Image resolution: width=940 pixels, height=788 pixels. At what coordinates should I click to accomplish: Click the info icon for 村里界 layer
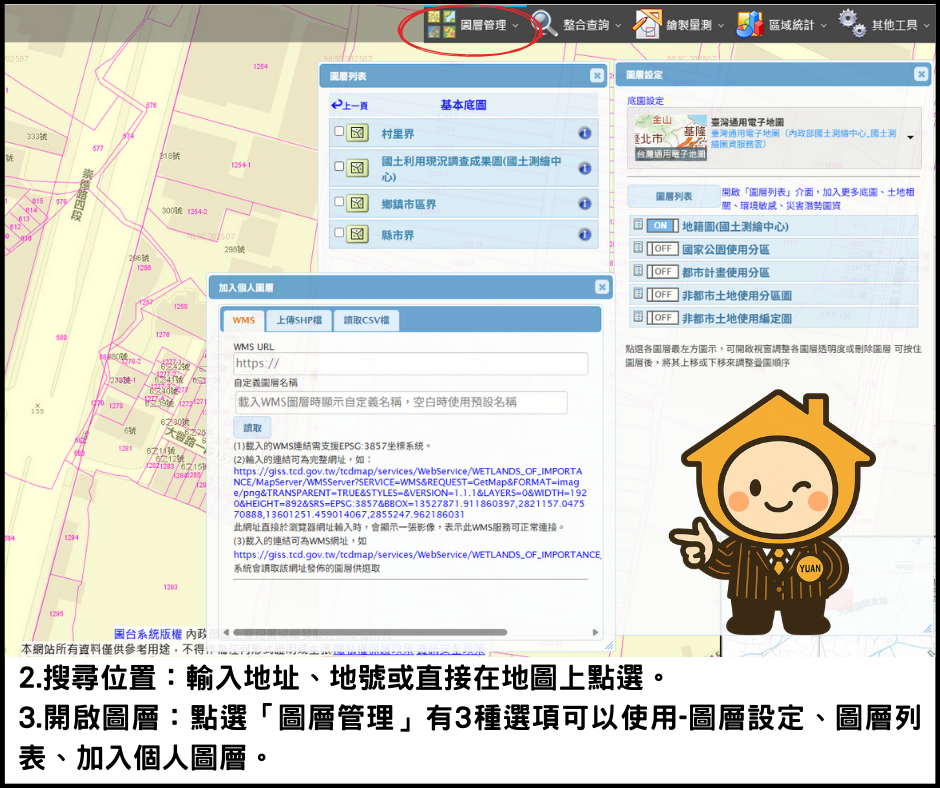coord(584,133)
